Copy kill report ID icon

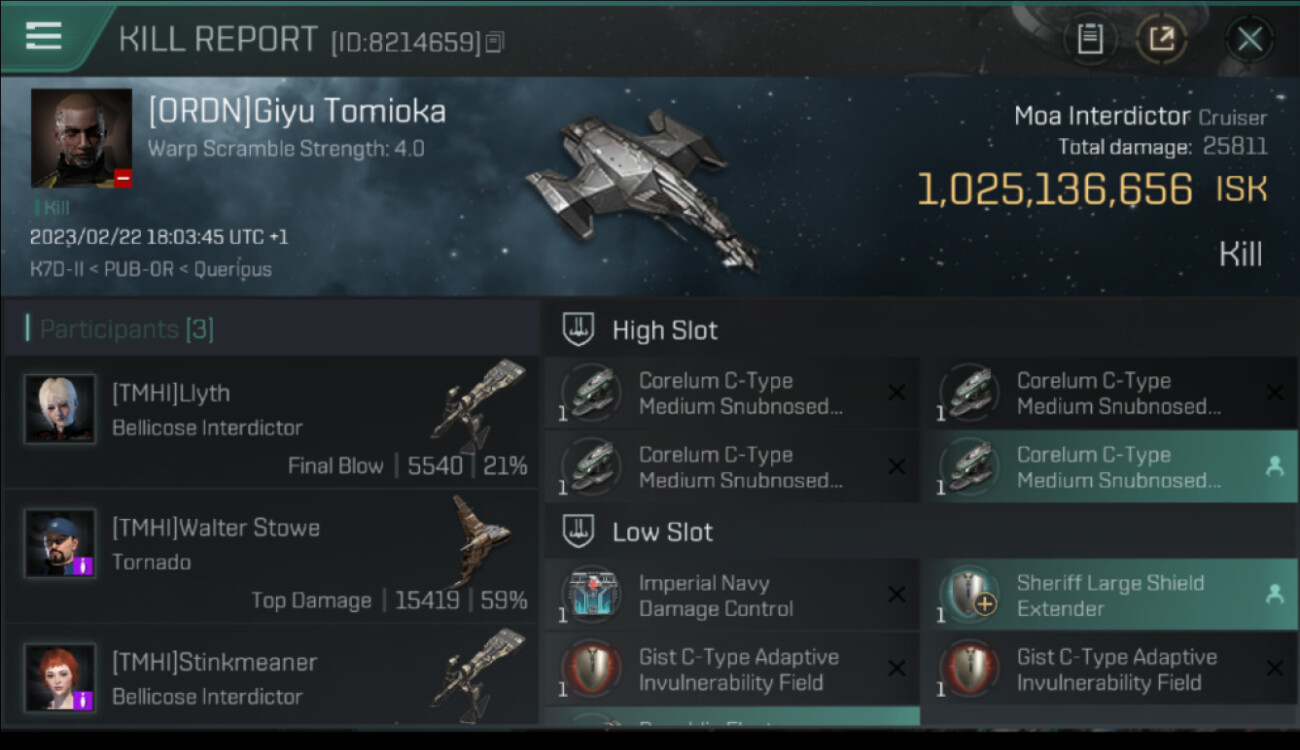[495, 42]
